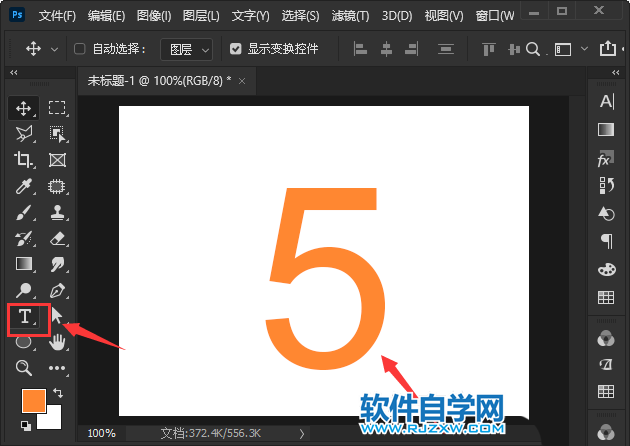Open the 图层(L) menu
Screen dimensions: 630x446
pos(201,16)
